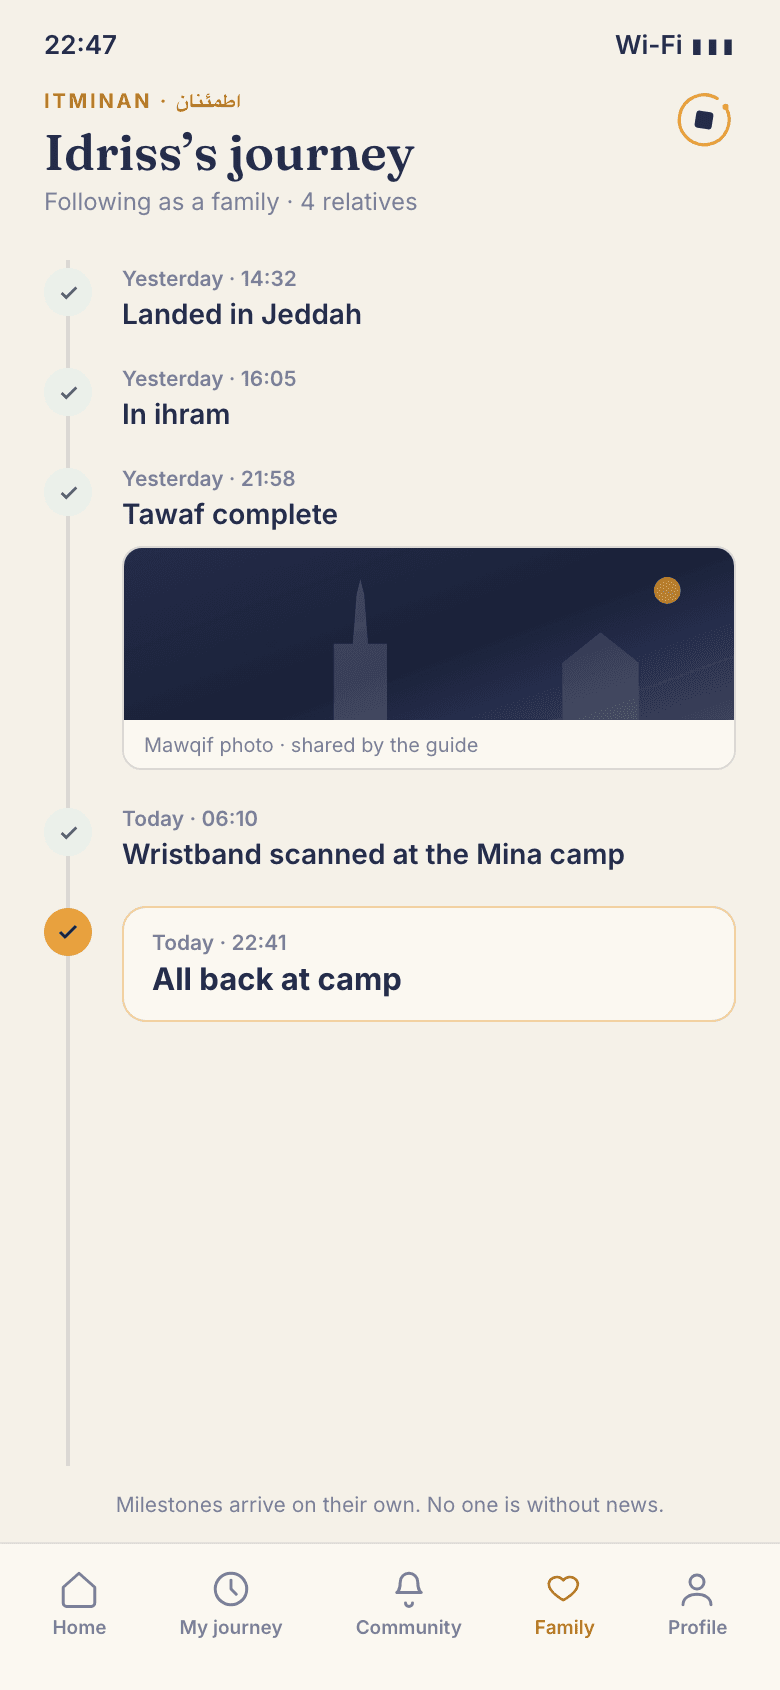Select the Tawaf complete milestone title
780x1690 pixels.
coord(230,515)
